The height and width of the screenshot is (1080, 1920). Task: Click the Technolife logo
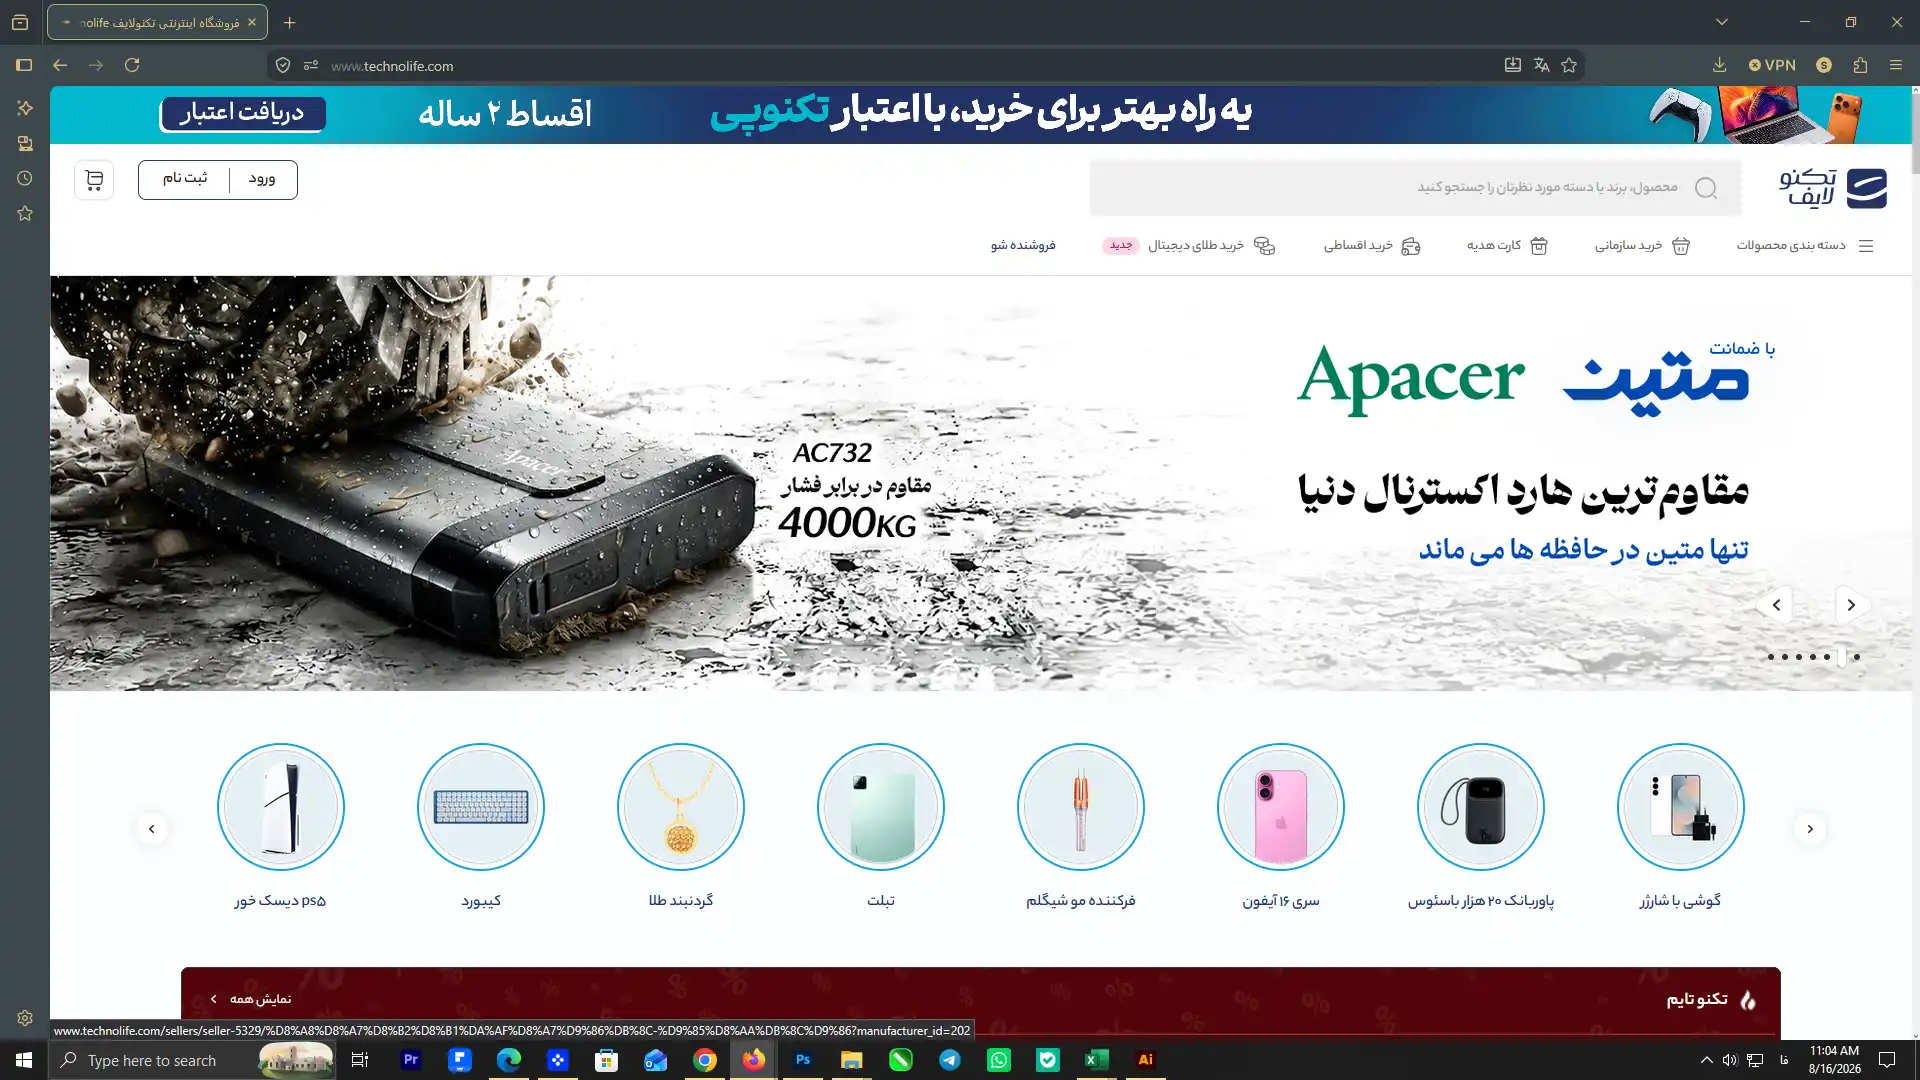tap(1832, 188)
